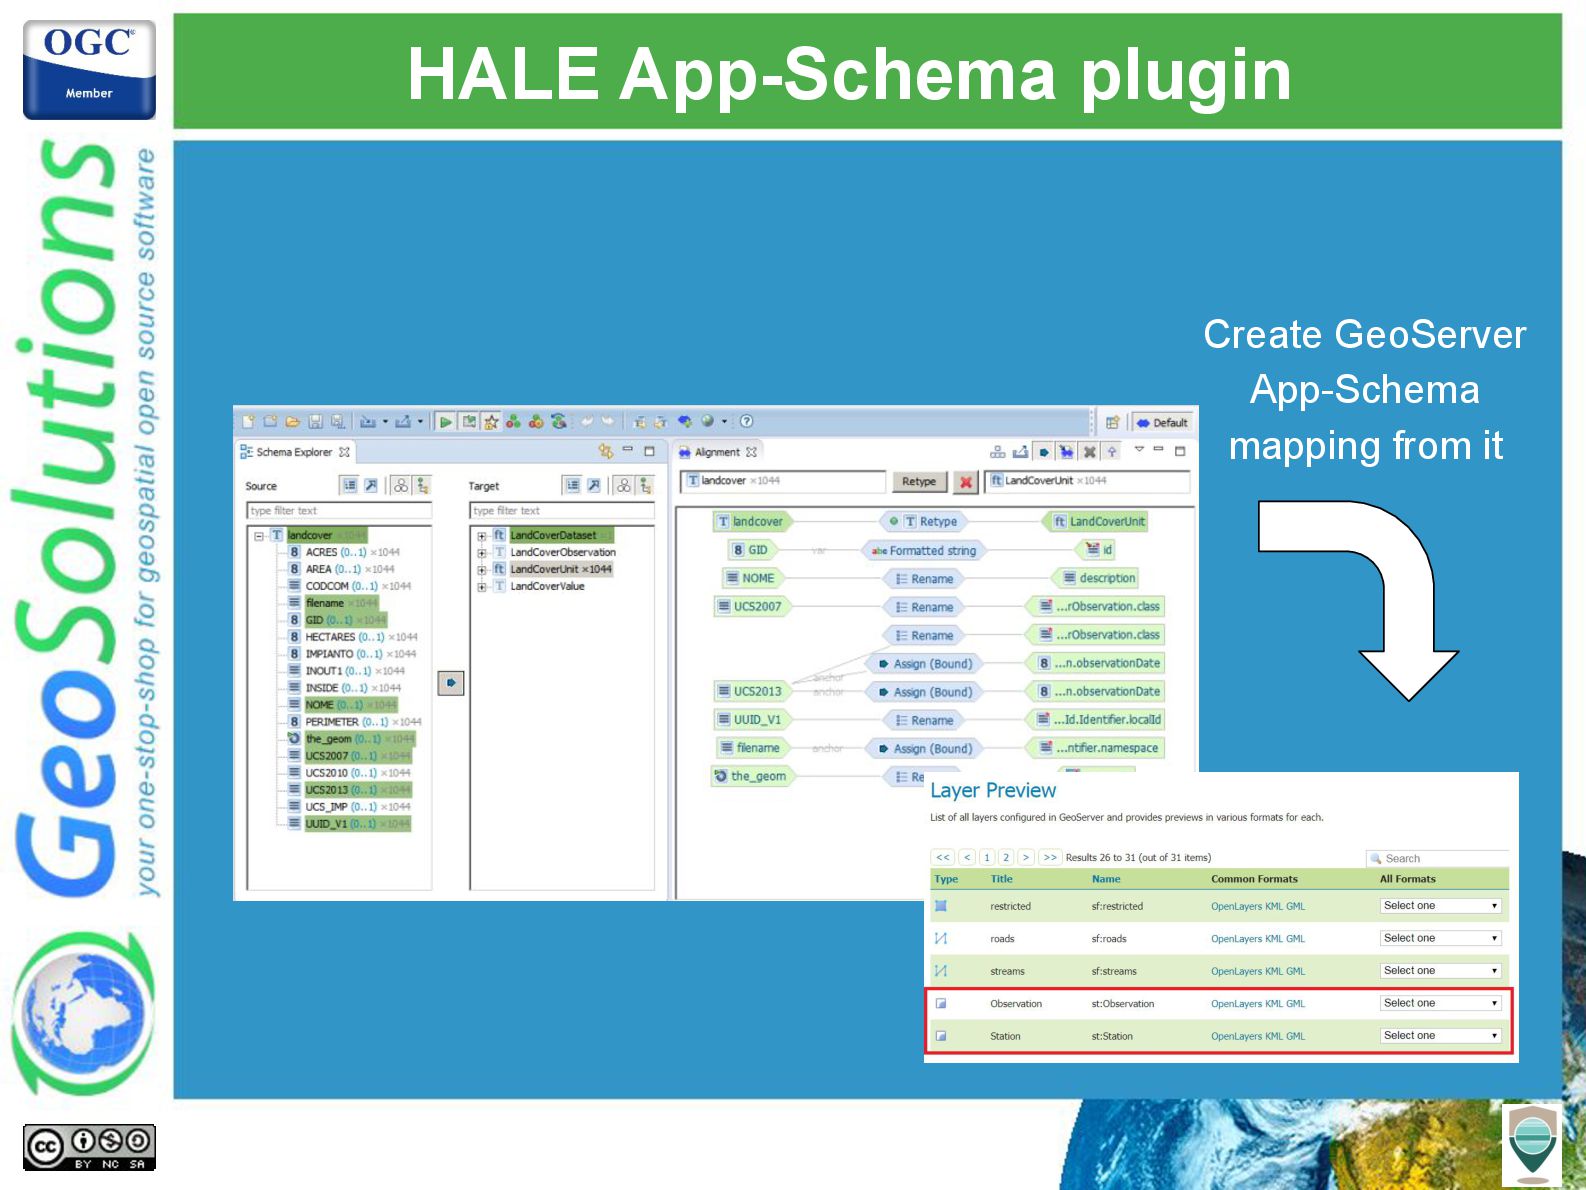The width and height of the screenshot is (1586, 1190).
Task: Click the Schema Explorer sync icon
Action: [605, 452]
